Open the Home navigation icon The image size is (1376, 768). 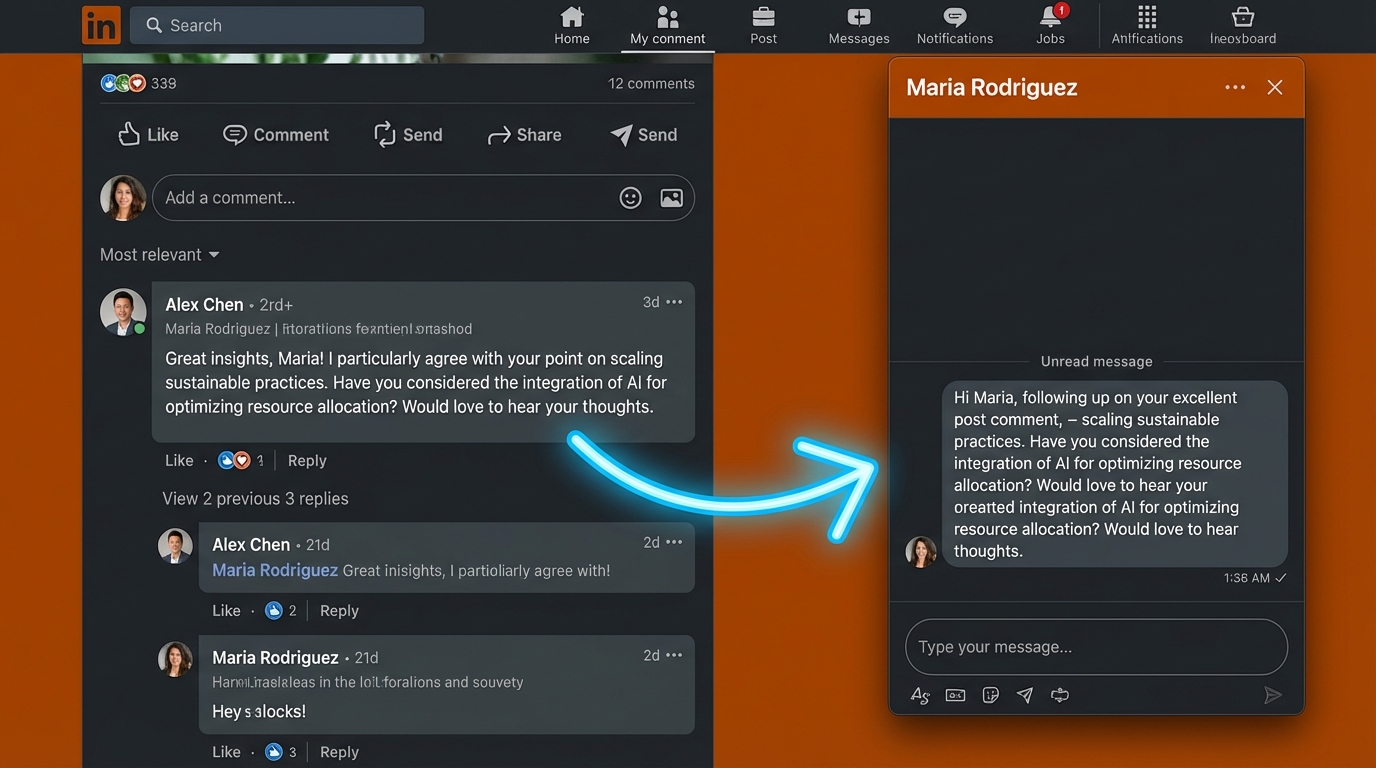point(571,25)
